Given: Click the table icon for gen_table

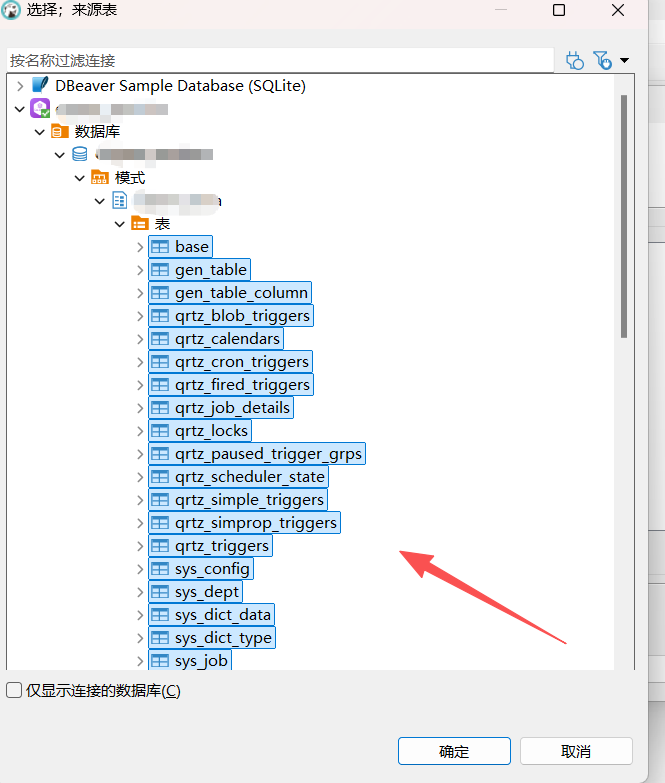Looking at the screenshot, I should [160, 270].
